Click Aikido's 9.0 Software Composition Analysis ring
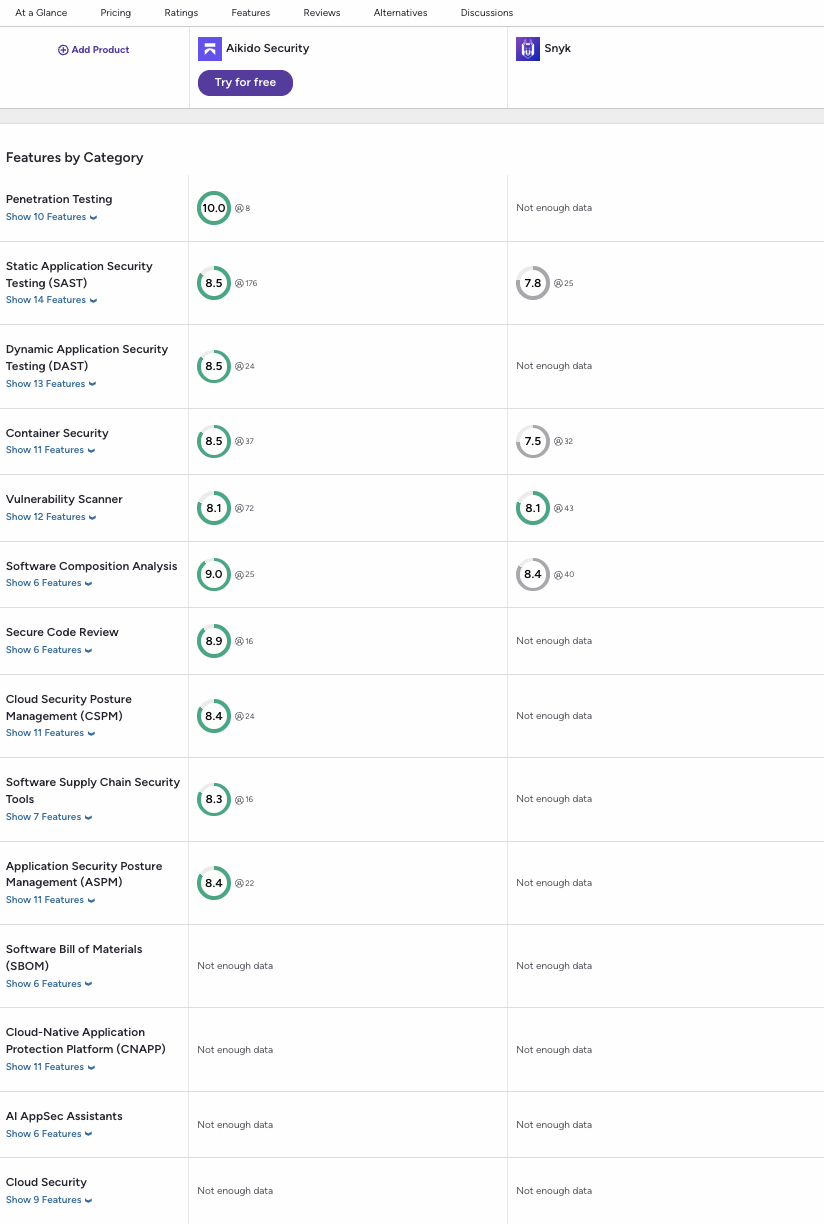This screenshot has height=1224, width=824. coord(214,574)
